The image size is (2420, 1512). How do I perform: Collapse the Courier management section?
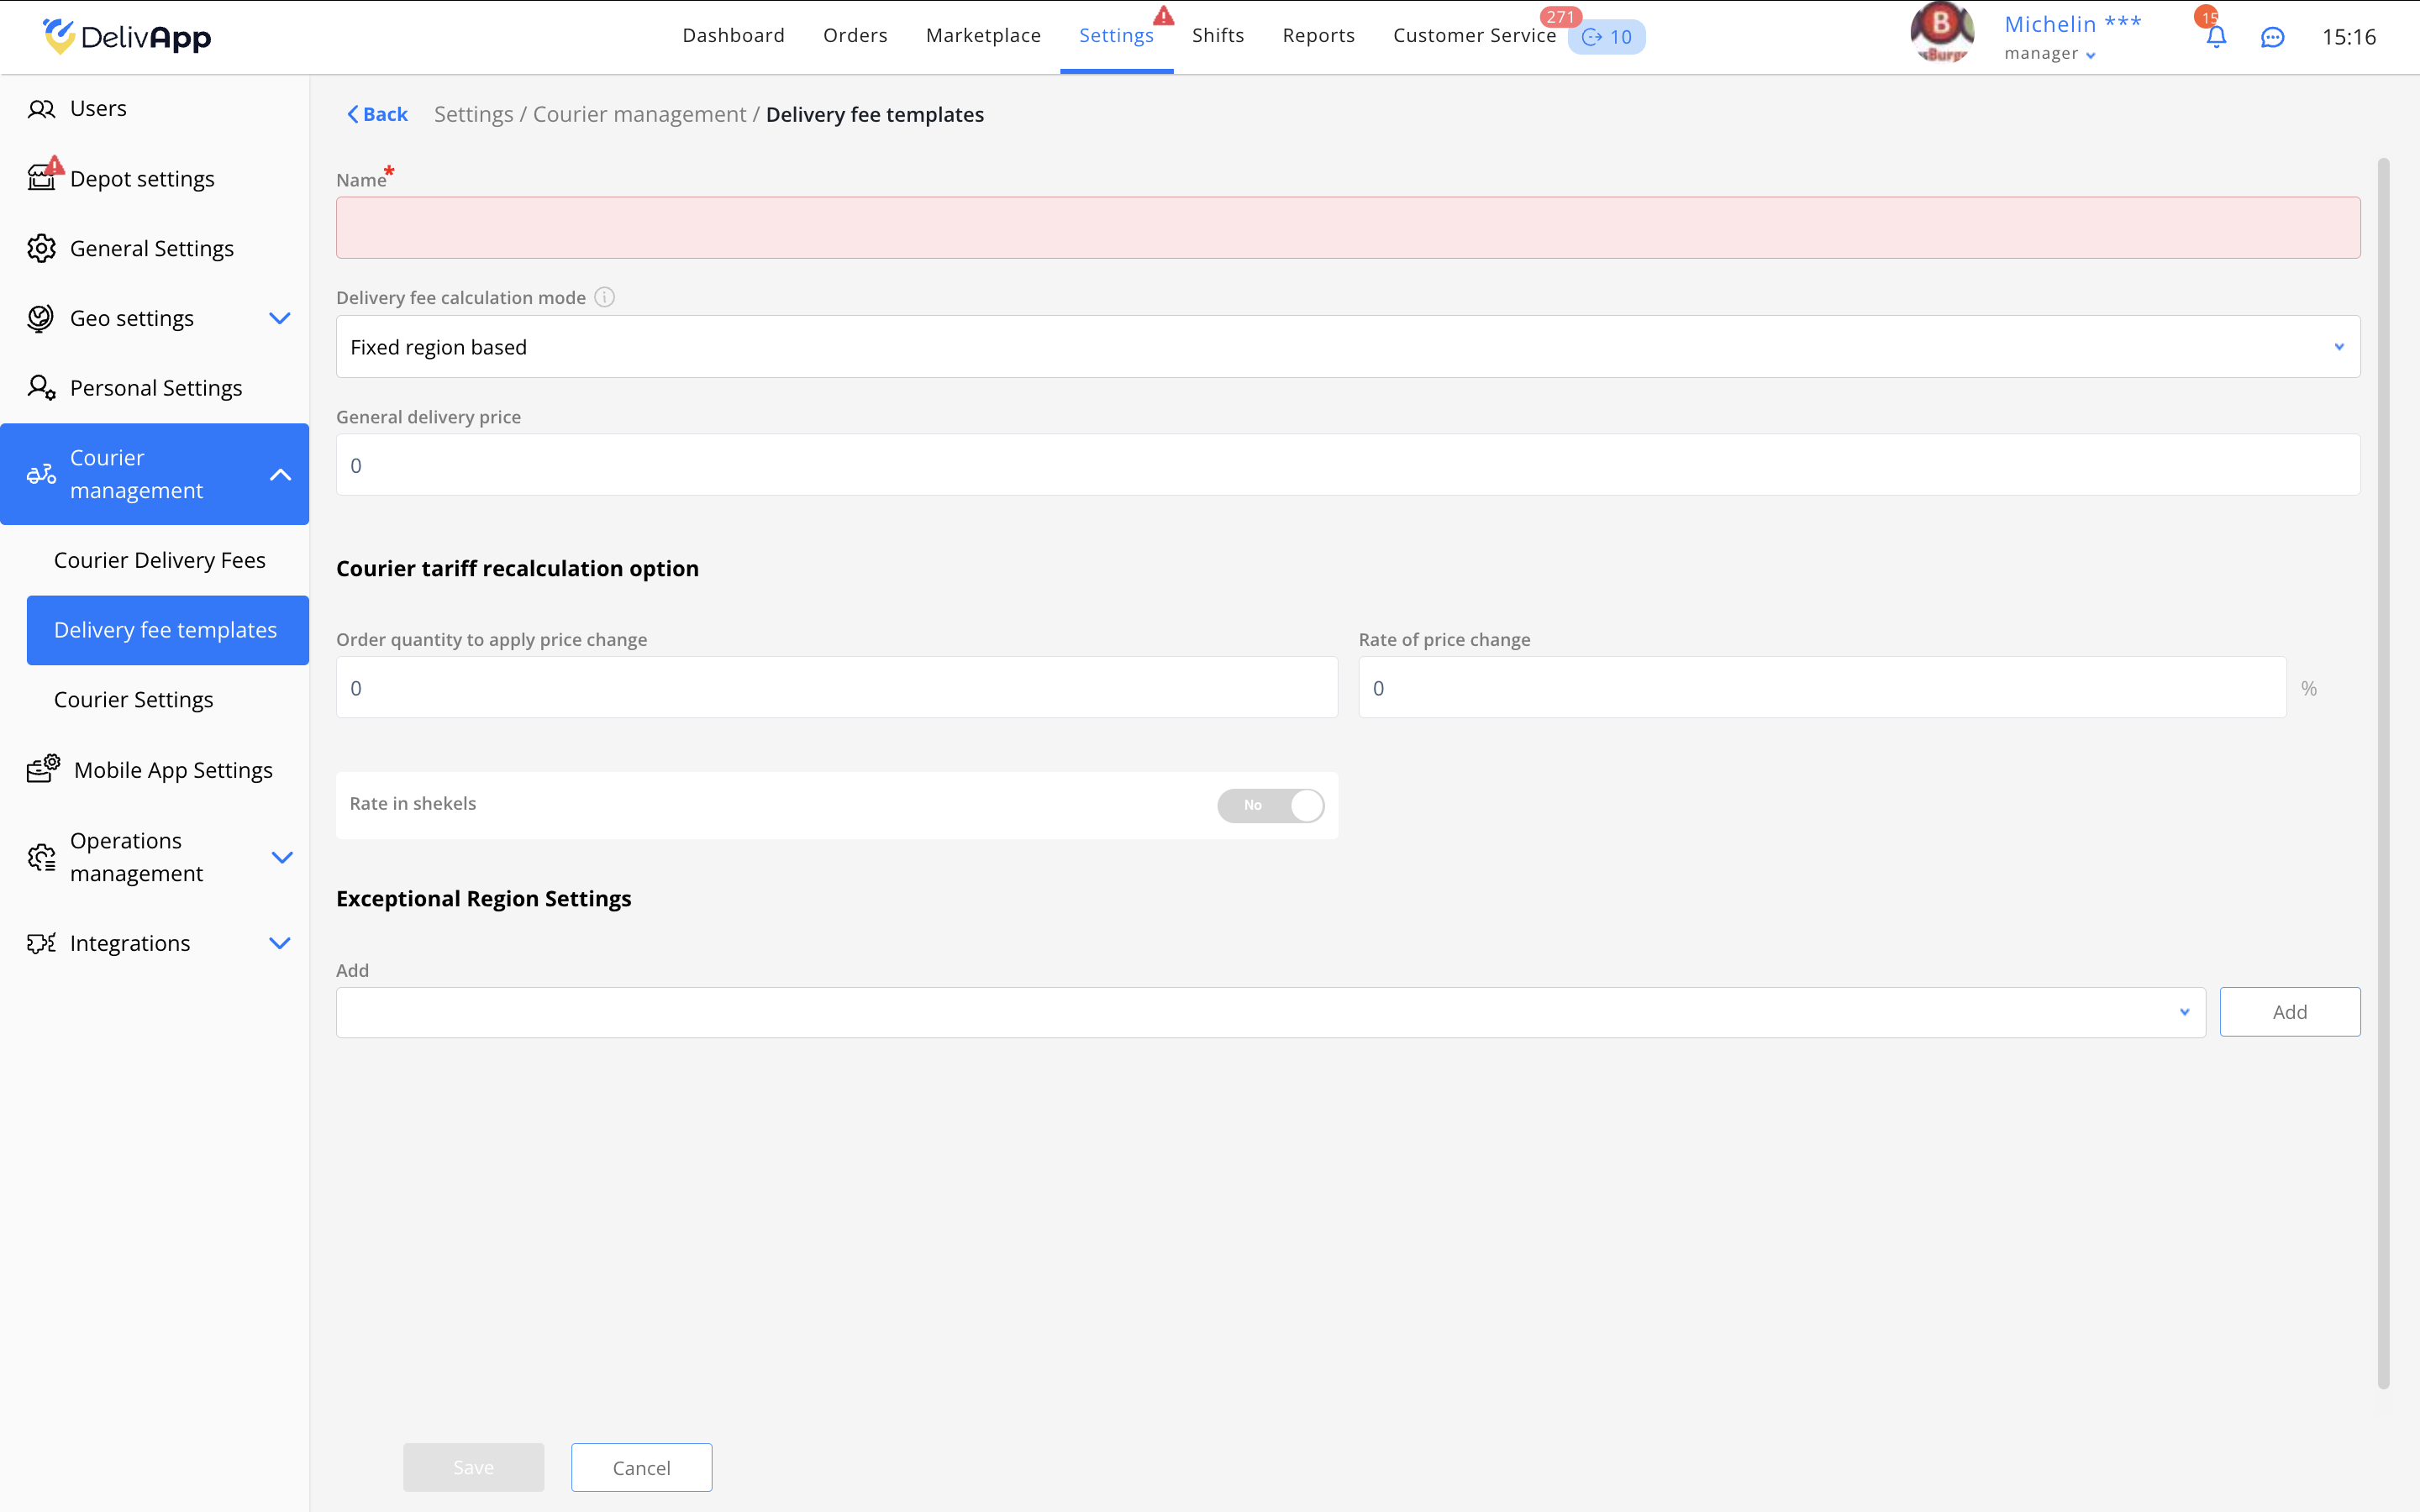pyautogui.click(x=280, y=474)
